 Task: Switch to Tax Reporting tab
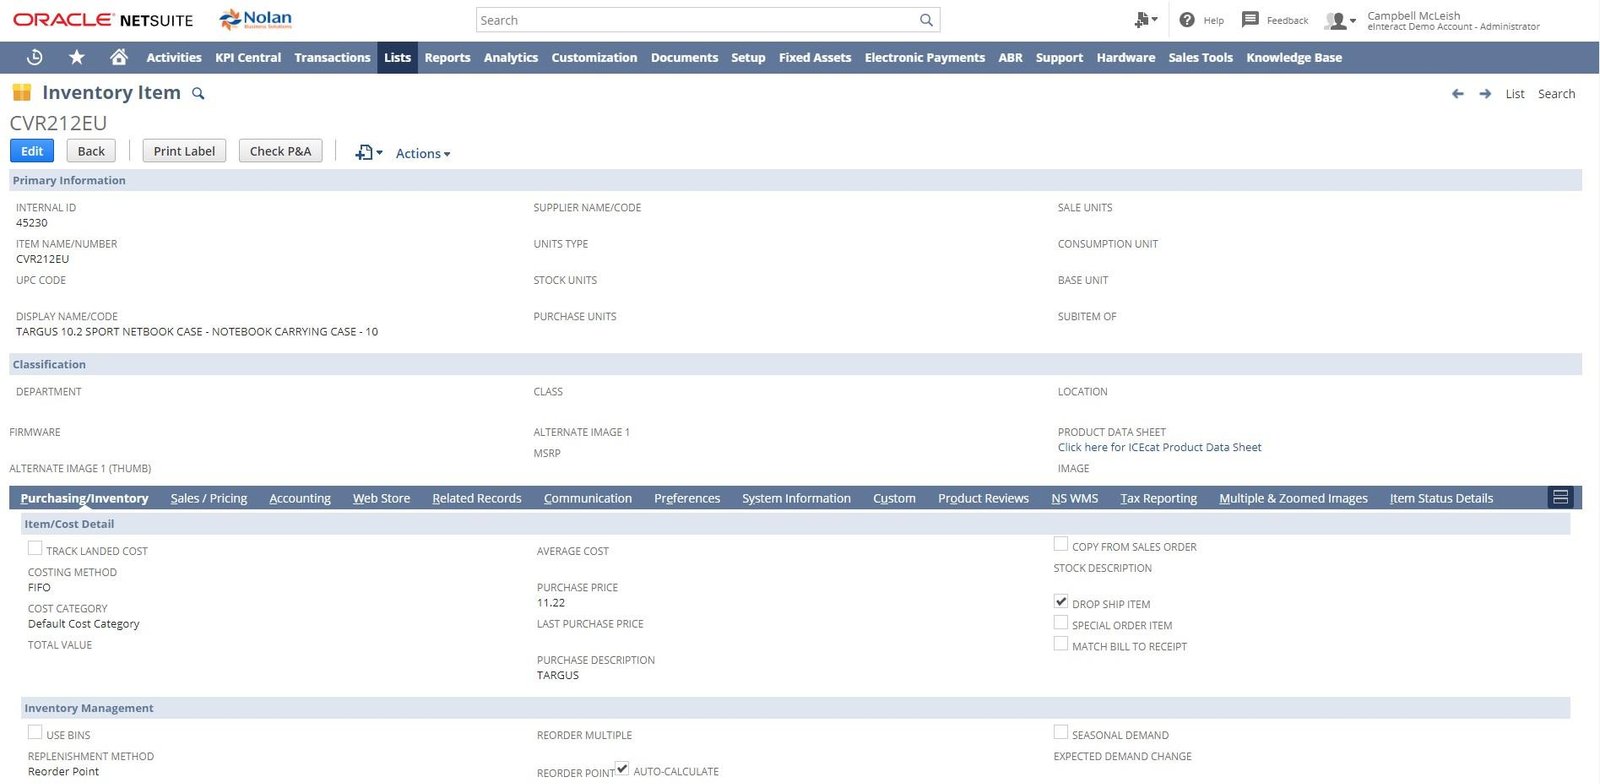(x=1158, y=498)
